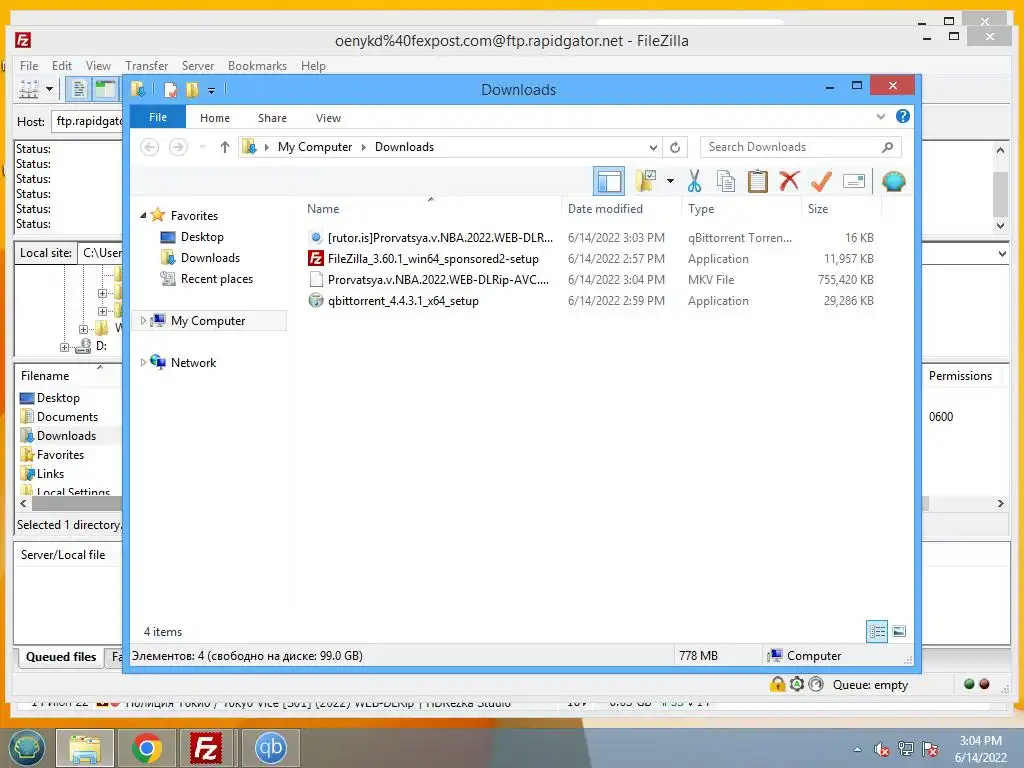Open FileZilla's Edit menu
The width and height of the screenshot is (1024, 768).
pyautogui.click(x=62, y=66)
